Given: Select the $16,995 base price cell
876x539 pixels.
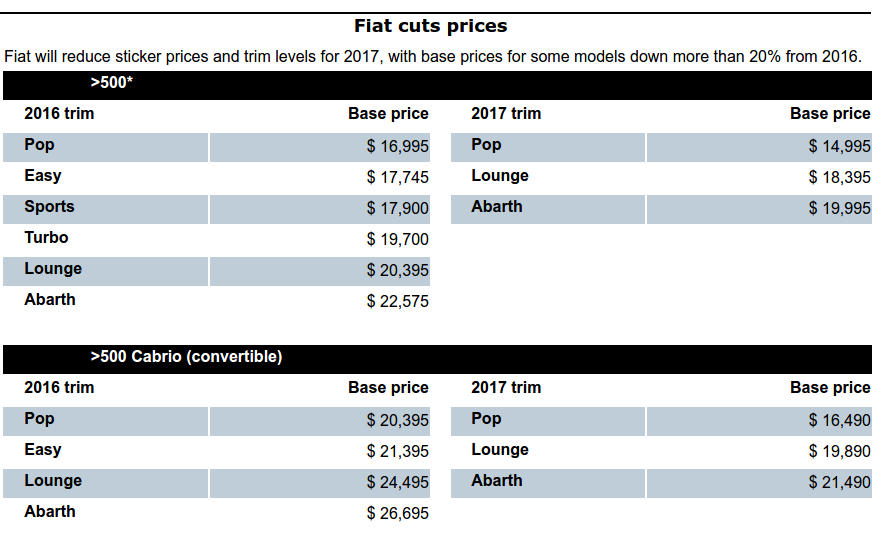Looking at the screenshot, I should (x=398, y=147).
